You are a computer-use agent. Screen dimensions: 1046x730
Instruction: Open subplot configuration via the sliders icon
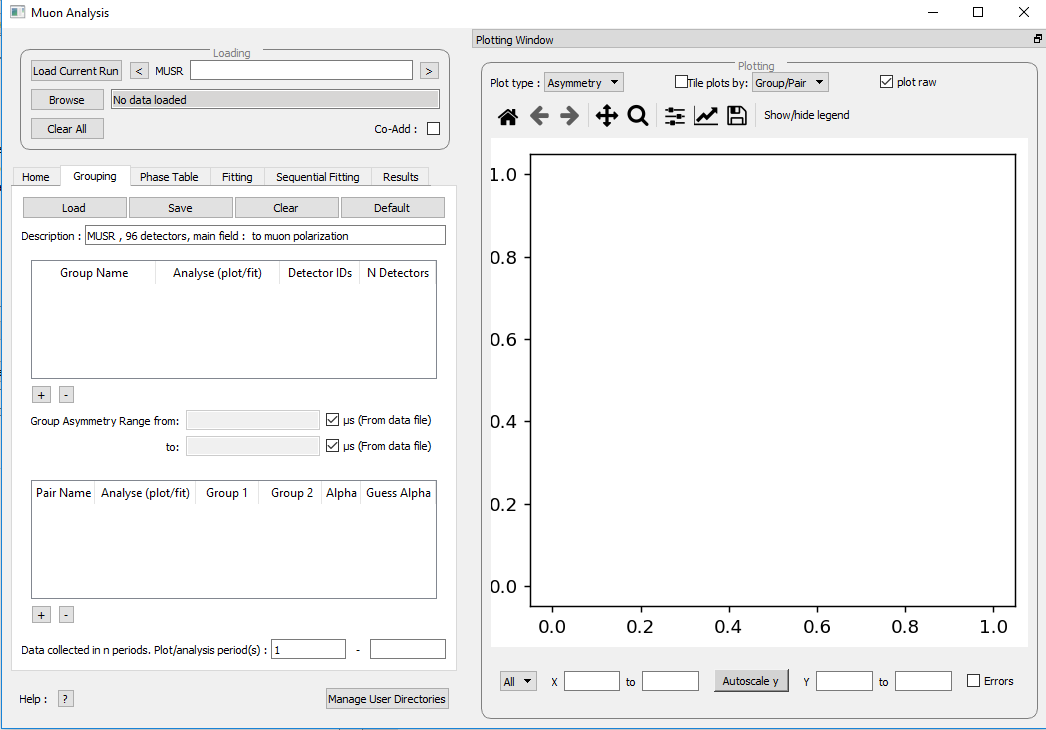(673, 115)
